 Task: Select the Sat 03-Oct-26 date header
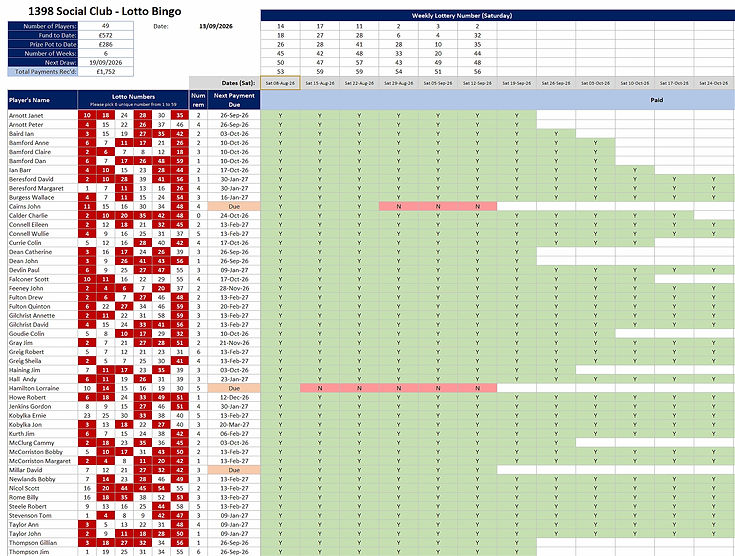[x=595, y=83]
